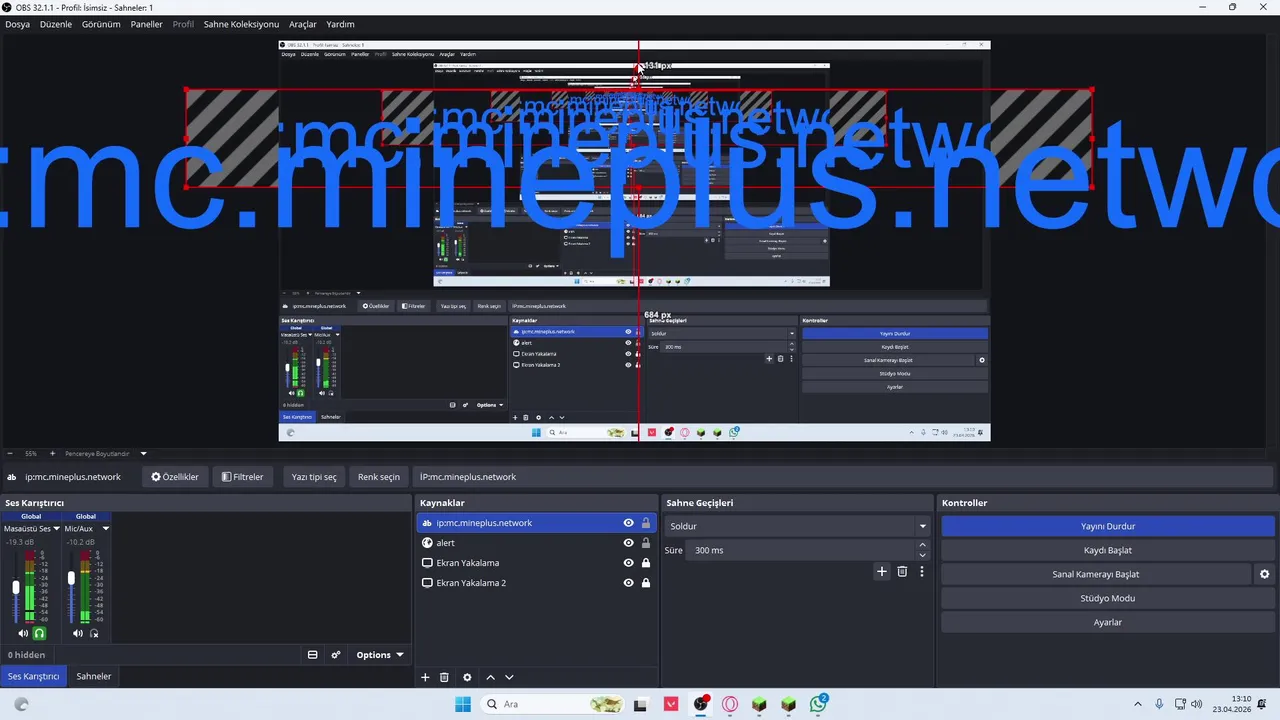The image size is (1280, 720).
Task: Unlock the Ekran Yakalama 2 source
Action: [646, 583]
